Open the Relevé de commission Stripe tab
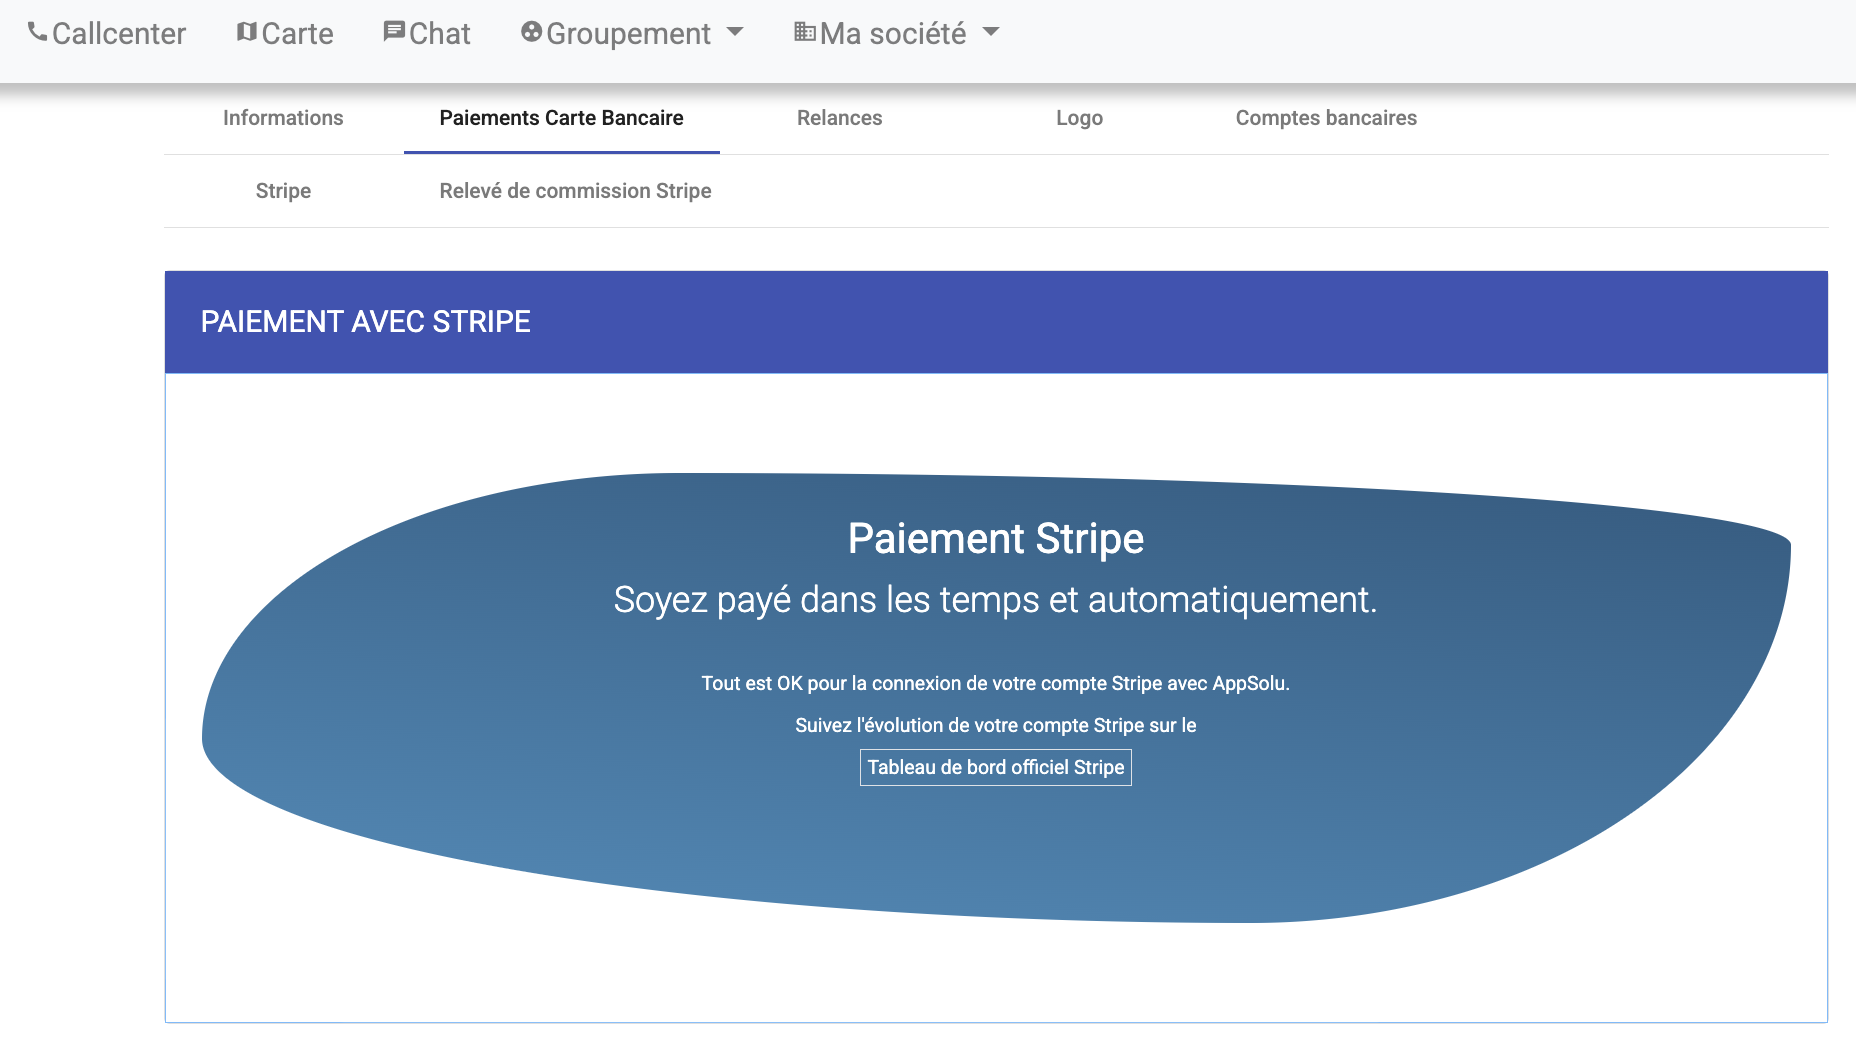 click(x=575, y=191)
